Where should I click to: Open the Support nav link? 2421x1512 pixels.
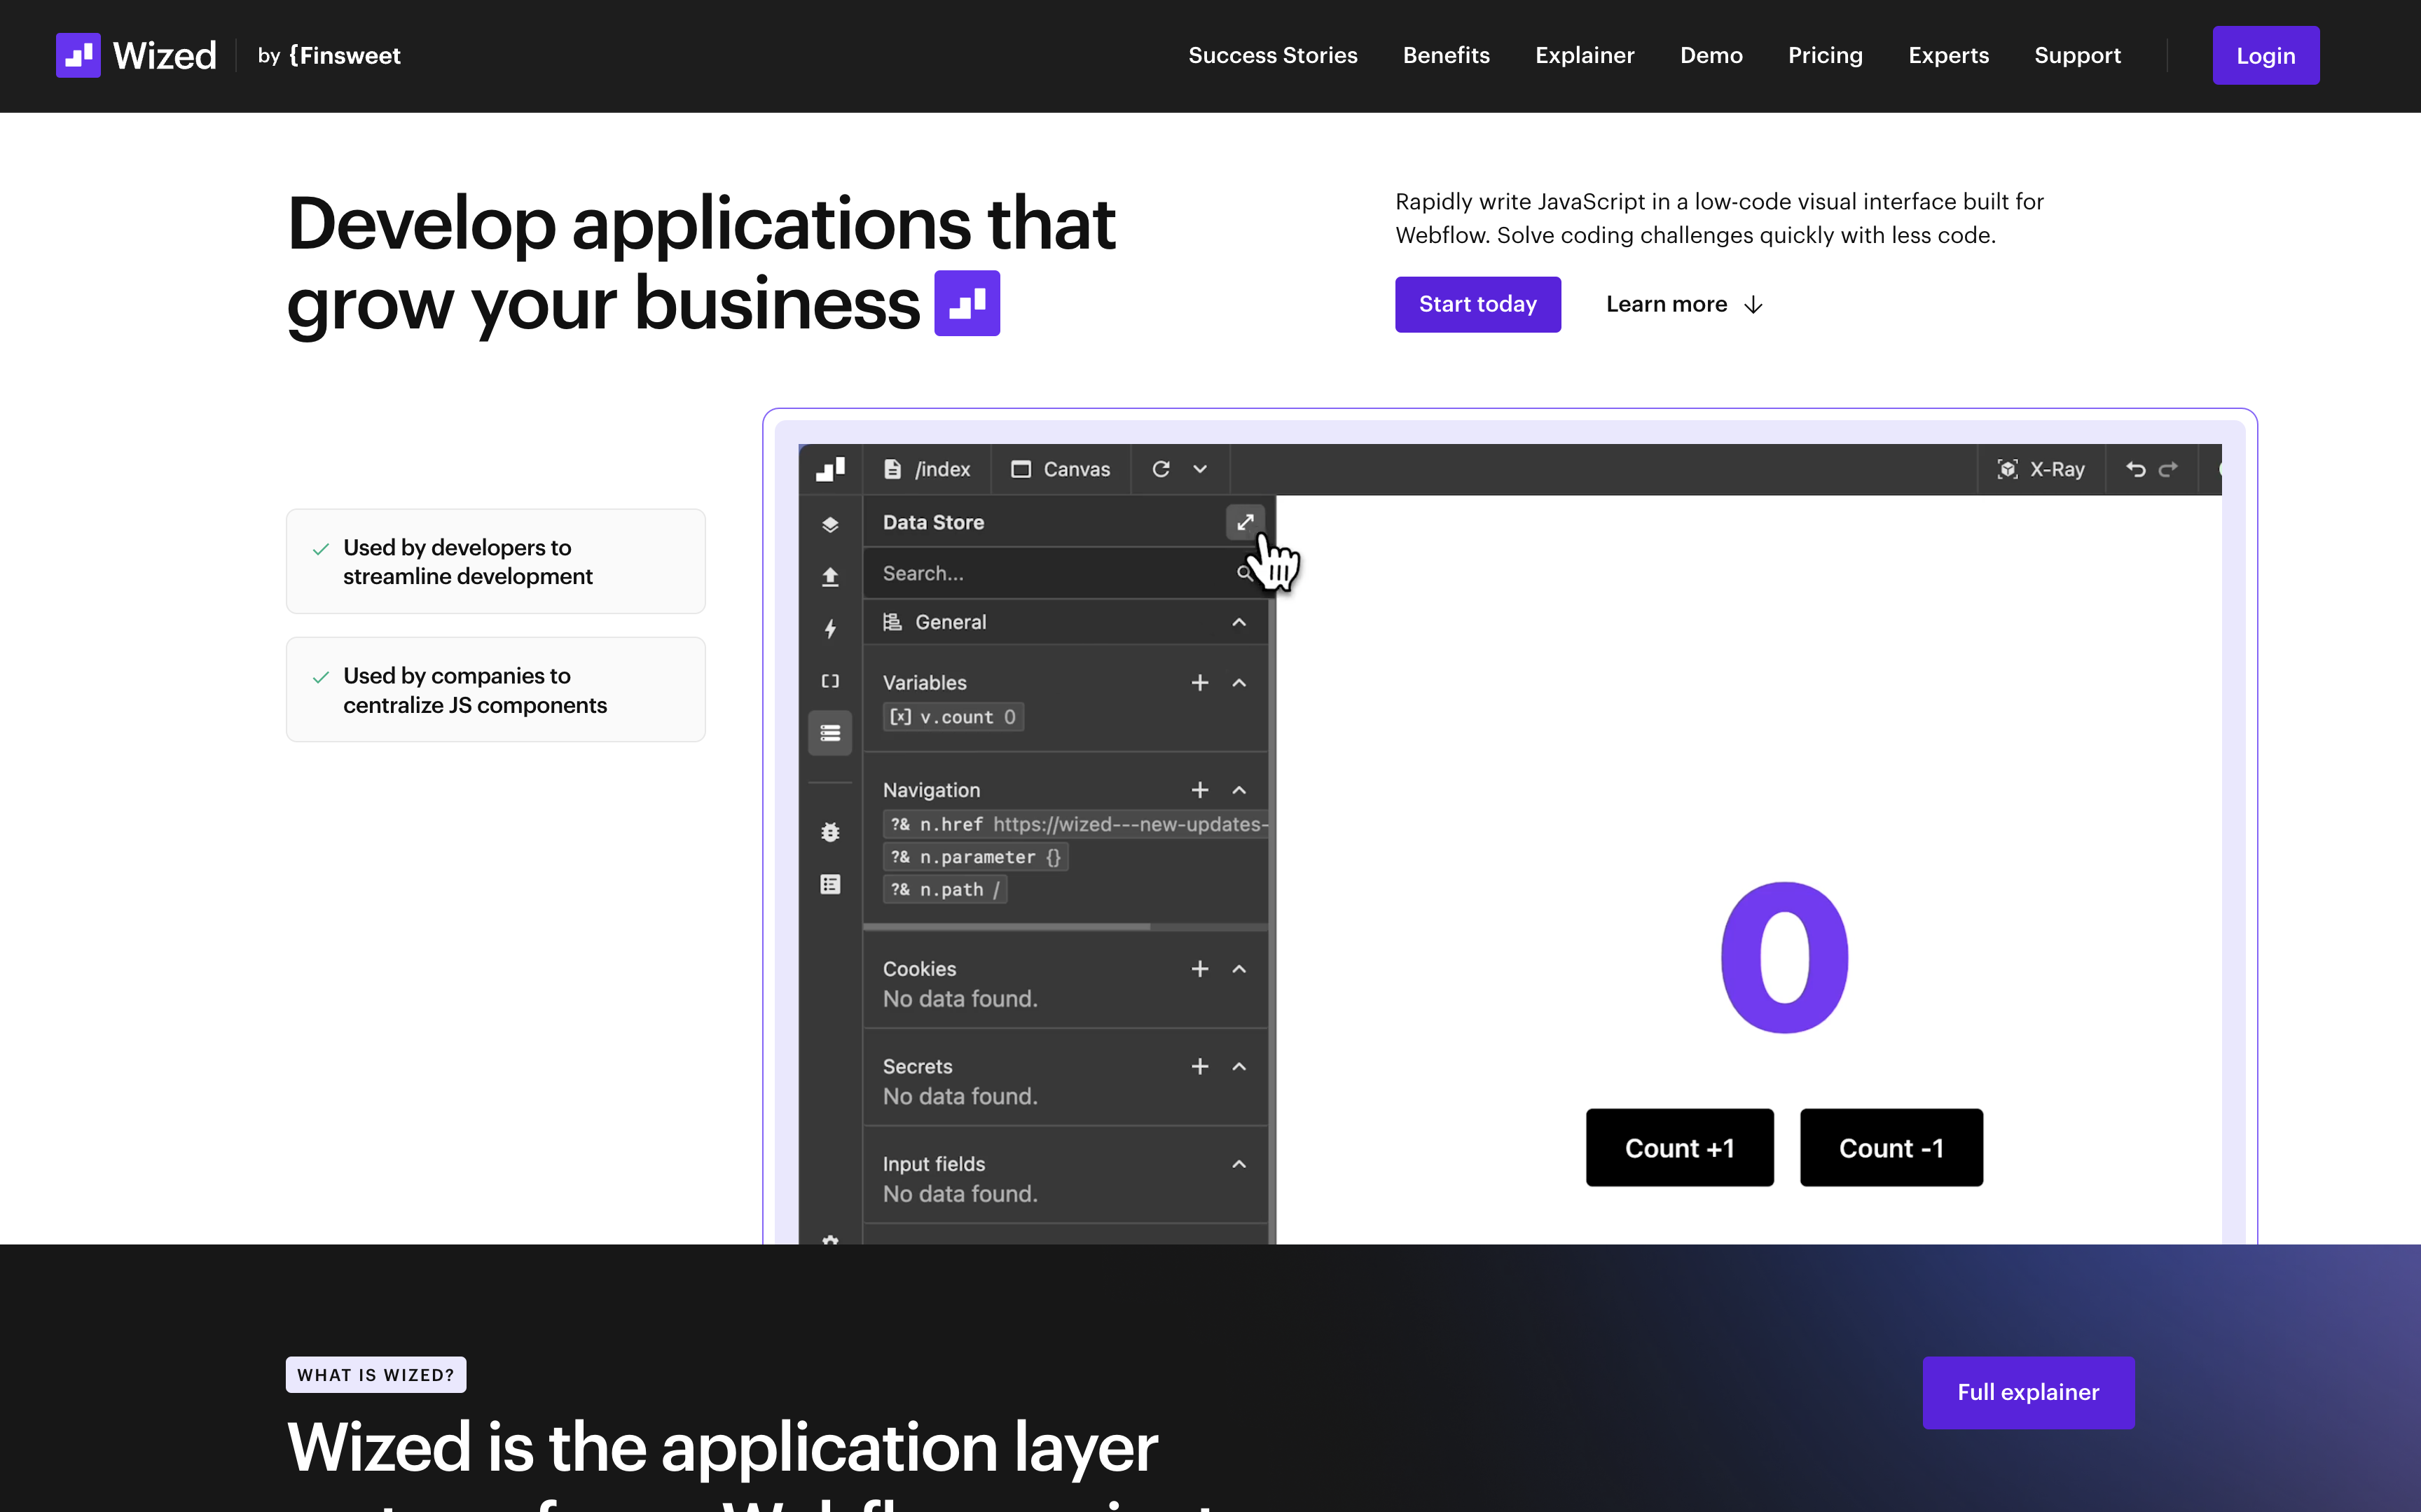click(x=2077, y=55)
